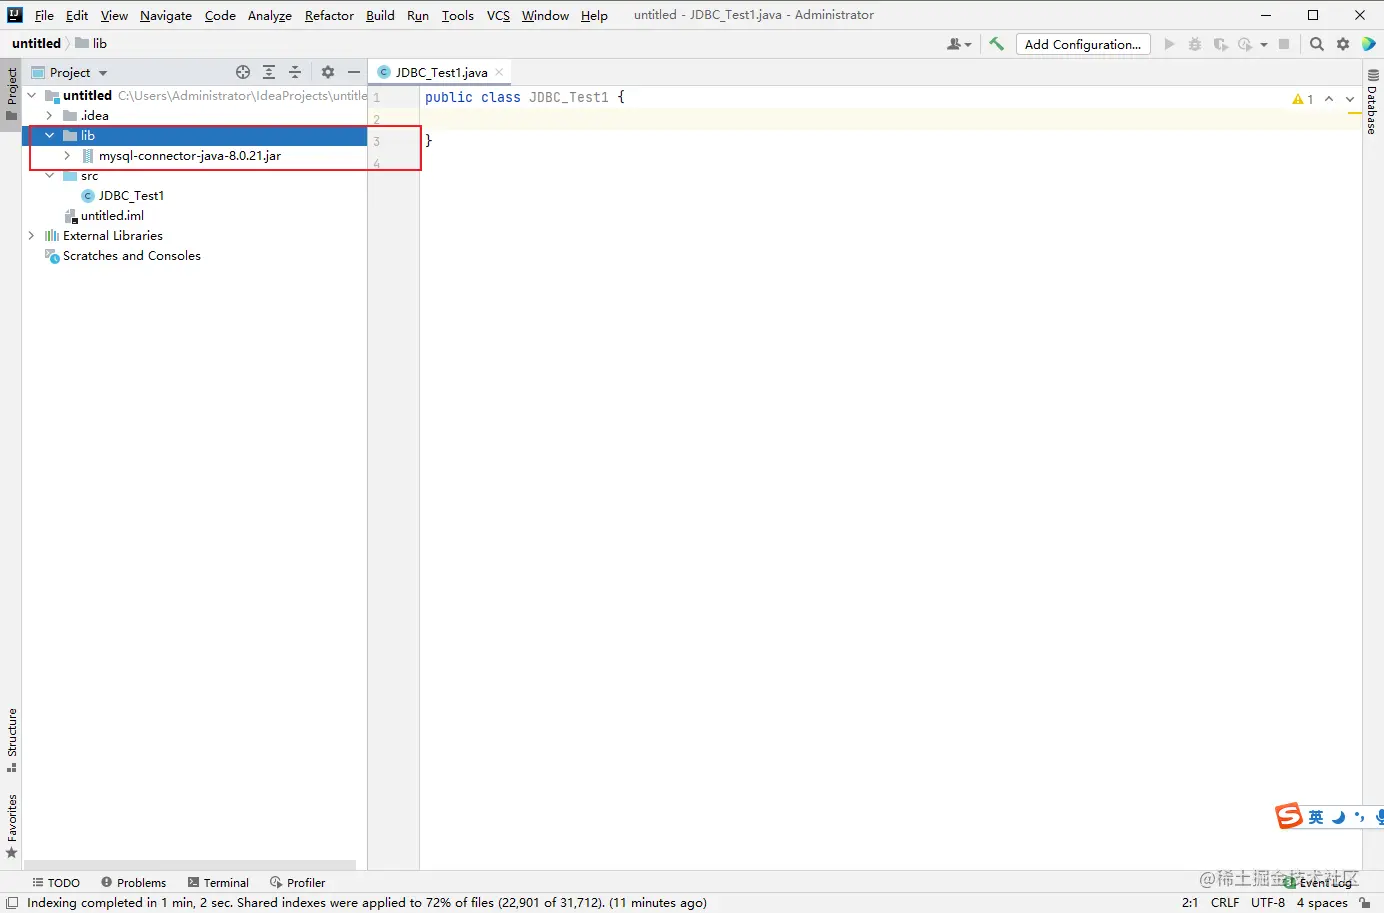Viewport: 1384px width, 913px height.
Task: Click lib breadcrumb in navigation bar
Action: pyautogui.click(x=91, y=44)
